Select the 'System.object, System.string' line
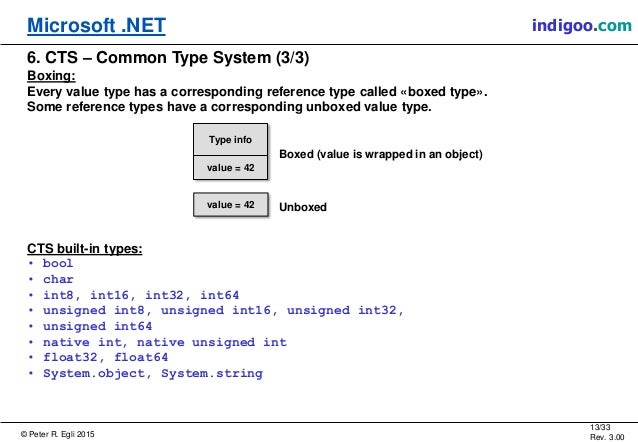The height and width of the screenshot is (442, 638). pyautogui.click(x=153, y=374)
